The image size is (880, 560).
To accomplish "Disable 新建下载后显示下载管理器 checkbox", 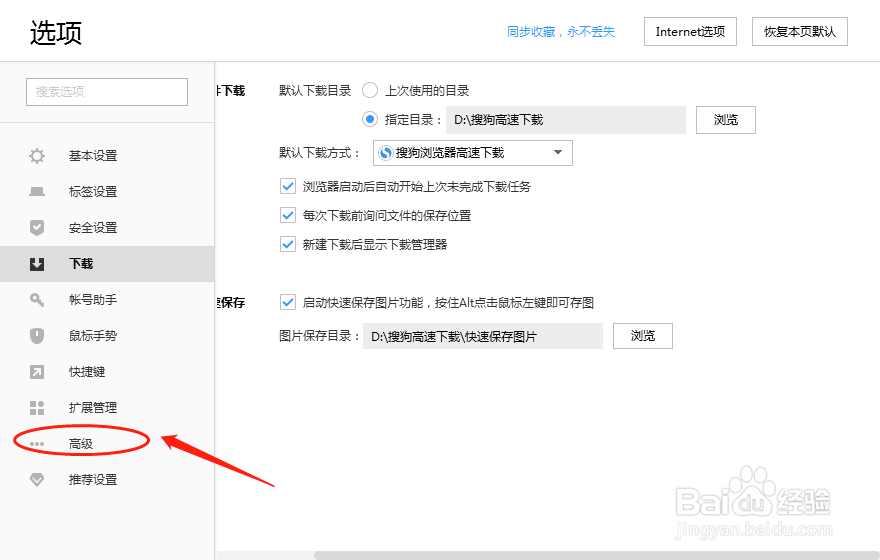I will coord(288,244).
